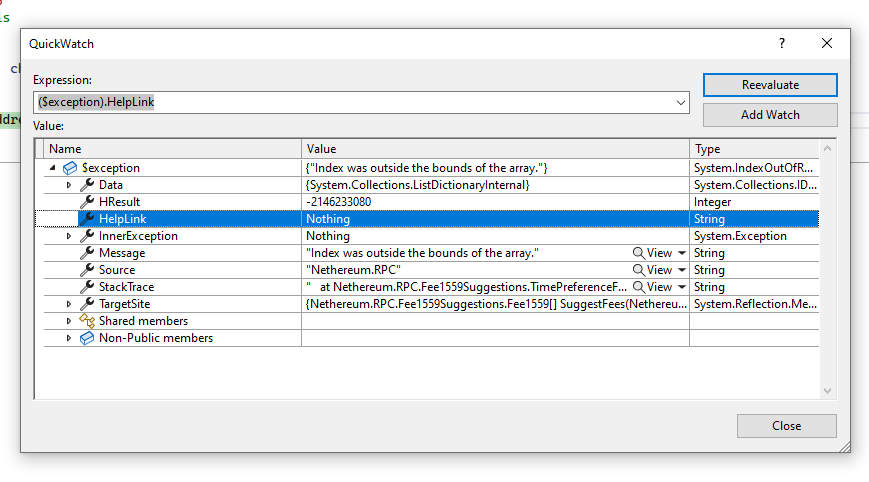Expand the TargetSite node
Screen dimensions: 869x482
coord(69,304)
